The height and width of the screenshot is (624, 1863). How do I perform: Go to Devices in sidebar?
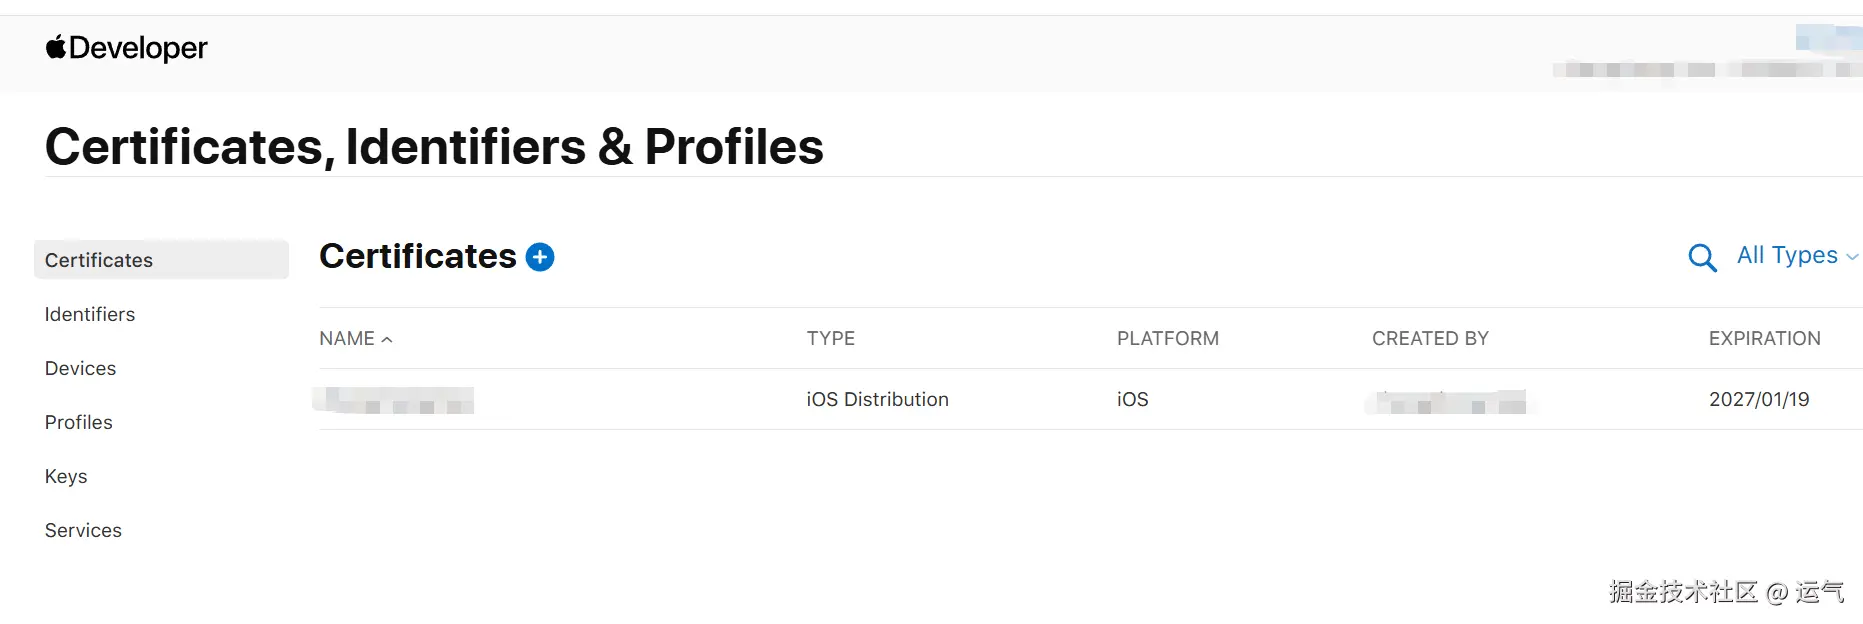point(80,368)
